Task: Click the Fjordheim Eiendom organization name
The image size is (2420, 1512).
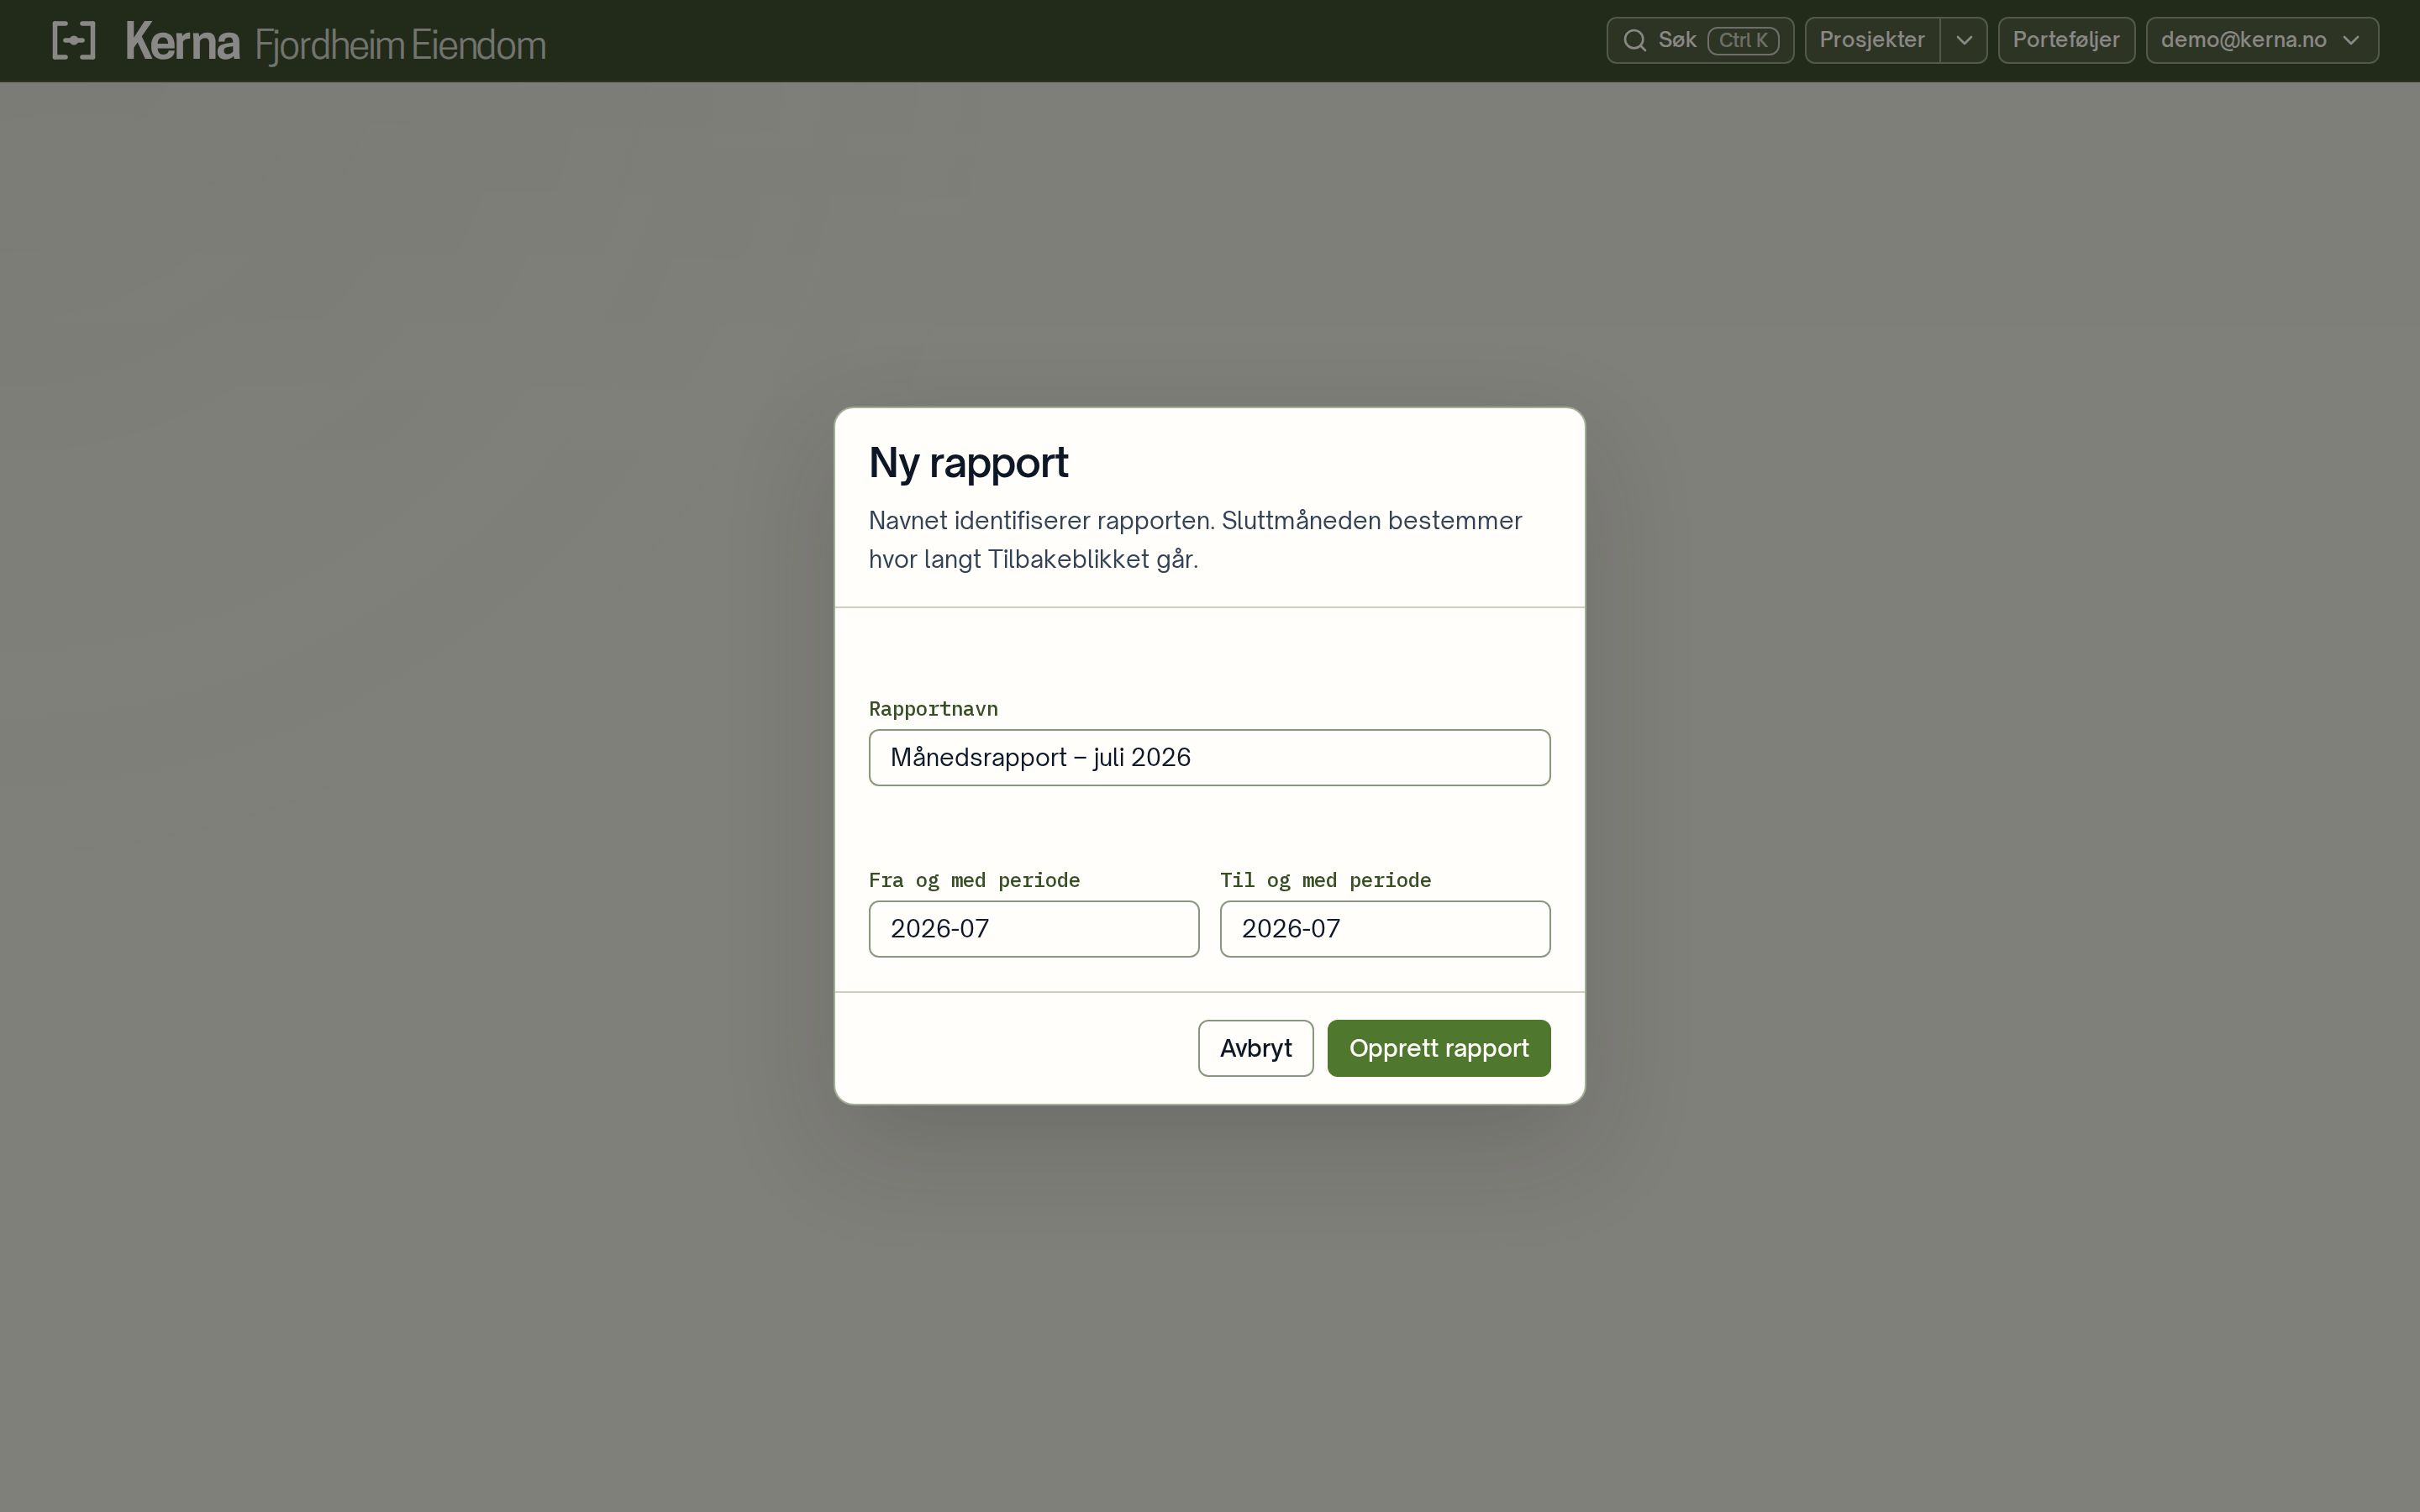Action: (x=400, y=45)
